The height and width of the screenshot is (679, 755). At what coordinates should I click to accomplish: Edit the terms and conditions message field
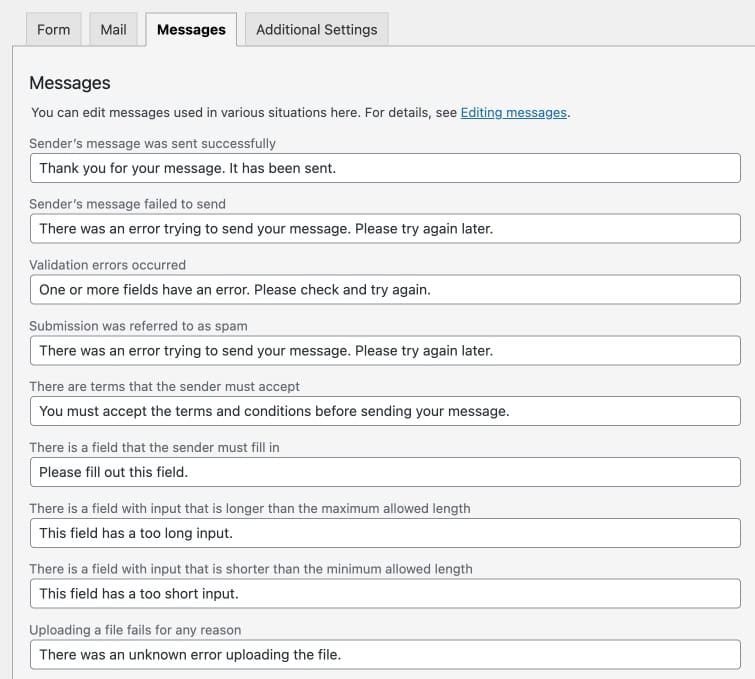[x=385, y=411]
